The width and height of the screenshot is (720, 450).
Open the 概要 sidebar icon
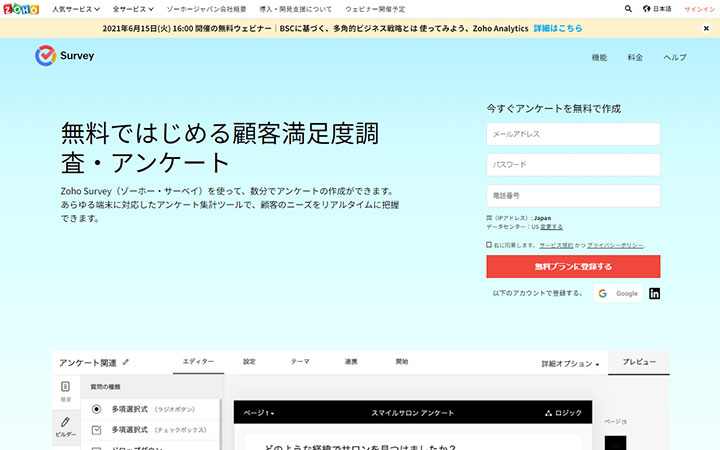click(66, 391)
